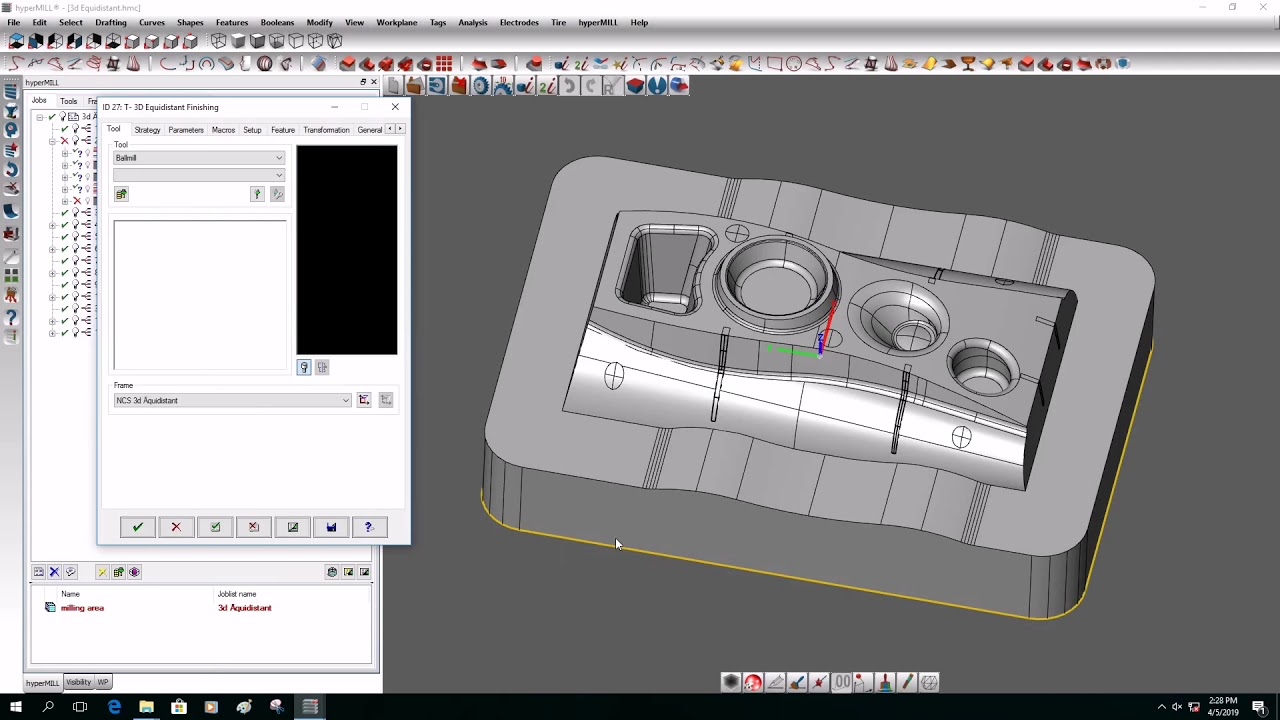Click the green checkmark of the top 3d job list
The image size is (1280, 720).
pyautogui.click(x=52, y=117)
